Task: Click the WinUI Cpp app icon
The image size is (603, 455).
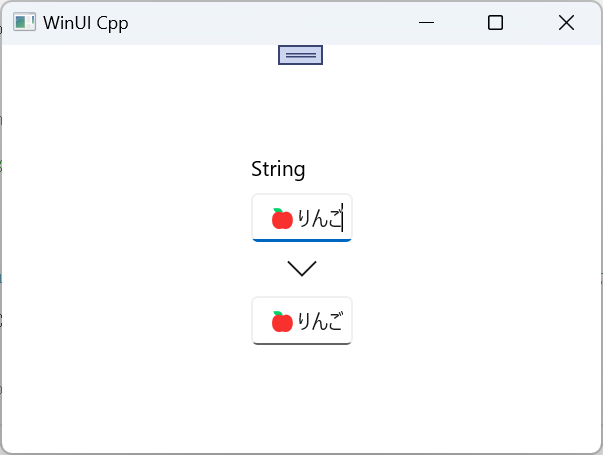Action: point(24,23)
